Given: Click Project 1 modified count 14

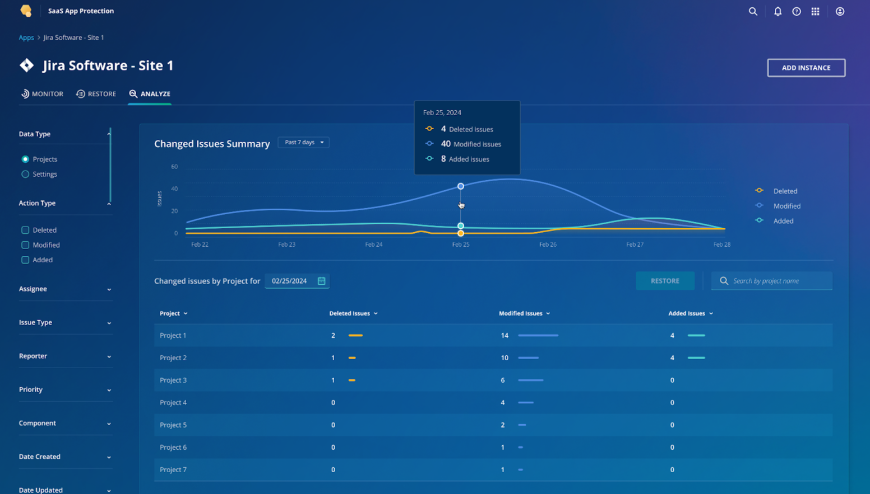Looking at the screenshot, I should pyautogui.click(x=504, y=335).
